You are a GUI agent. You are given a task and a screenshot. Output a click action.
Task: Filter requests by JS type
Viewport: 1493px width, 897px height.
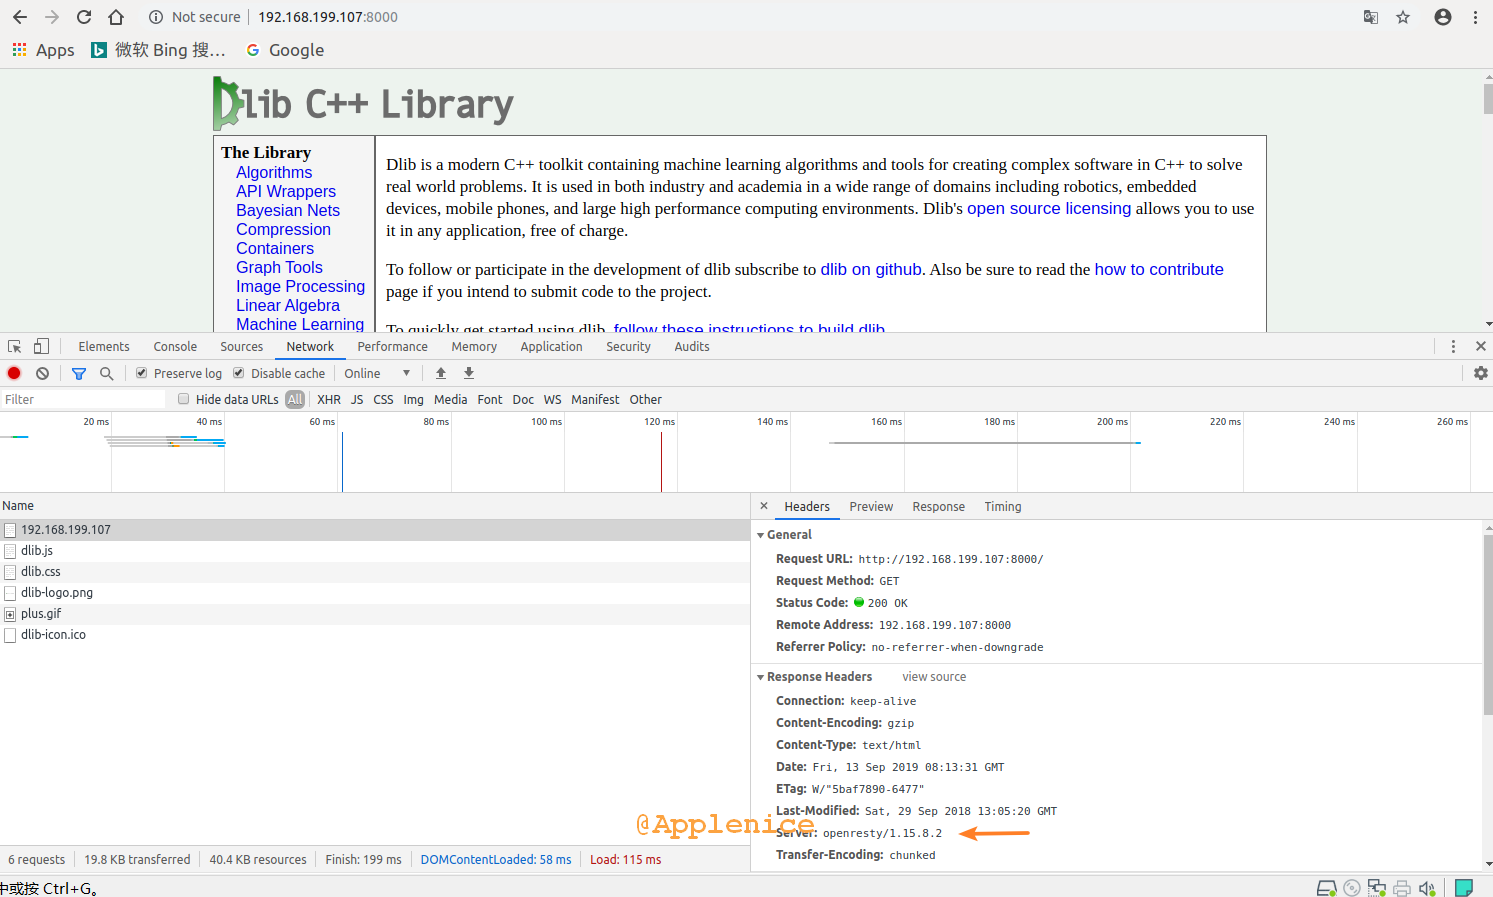(357, 399)
